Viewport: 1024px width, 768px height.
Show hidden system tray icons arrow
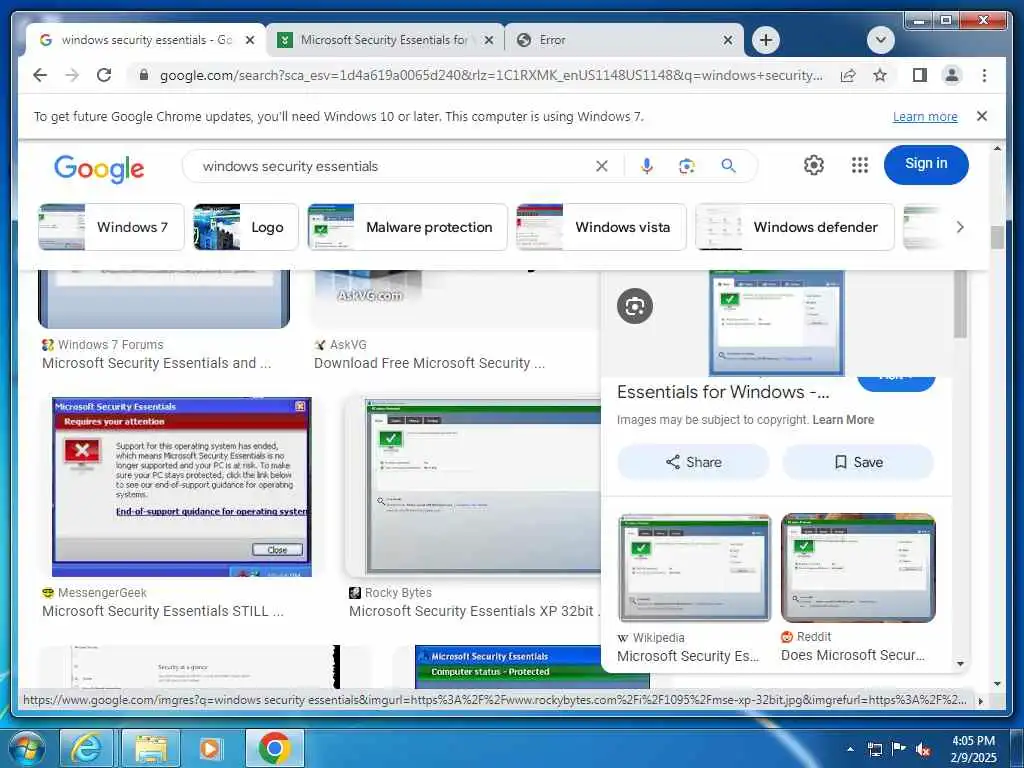850,749
